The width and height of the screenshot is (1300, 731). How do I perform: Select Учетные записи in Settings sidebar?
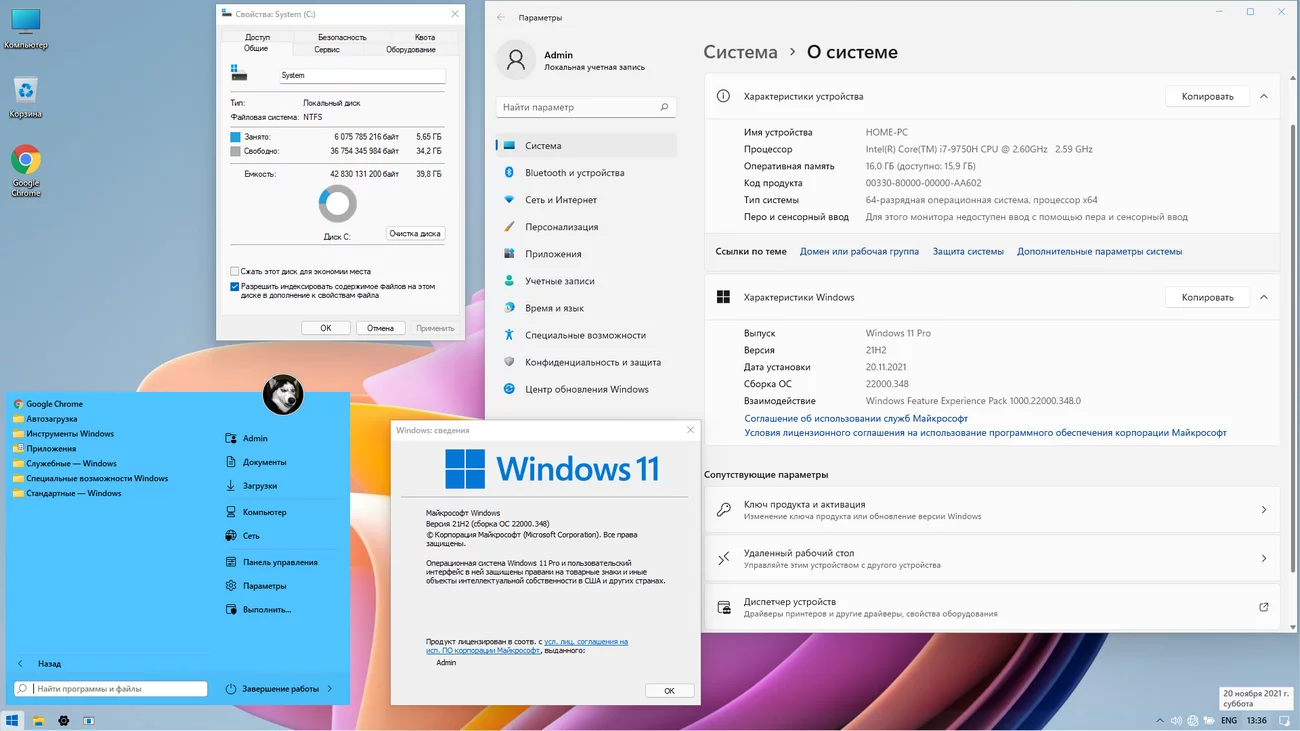click(586, 281)
